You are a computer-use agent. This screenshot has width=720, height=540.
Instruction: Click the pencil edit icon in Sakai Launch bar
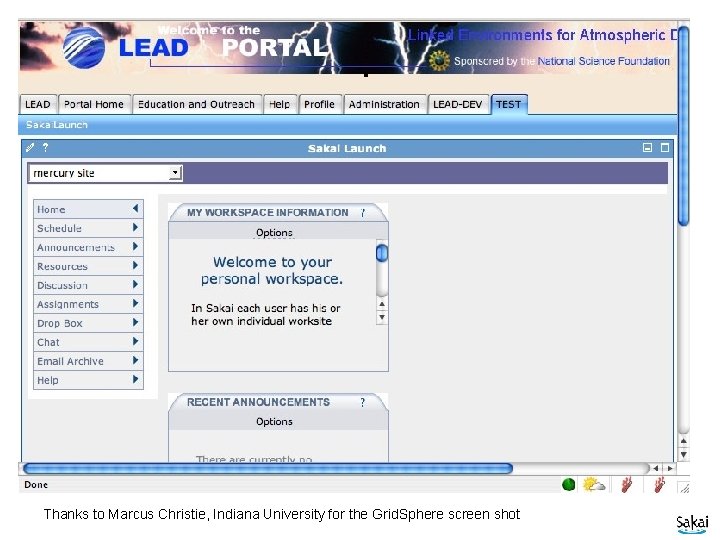(30, 147)
